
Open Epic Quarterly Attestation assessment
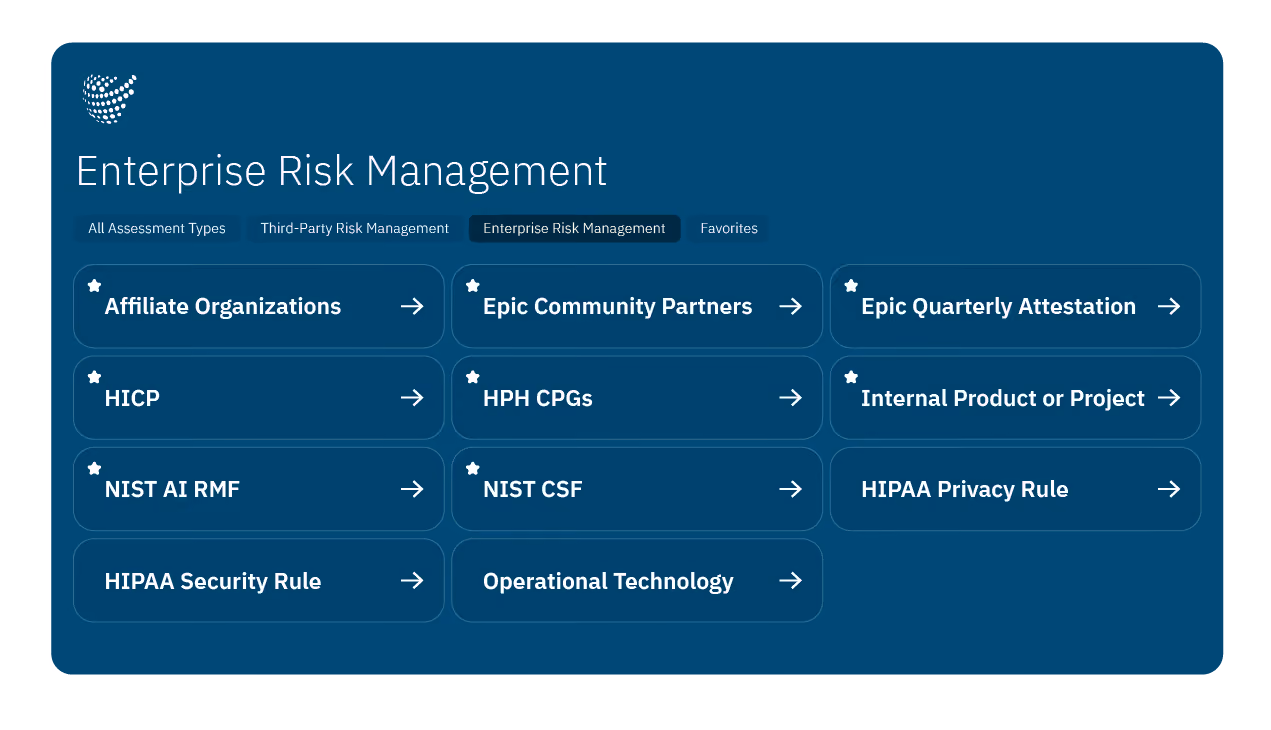pyautogui.click(x=1015, y=306)
